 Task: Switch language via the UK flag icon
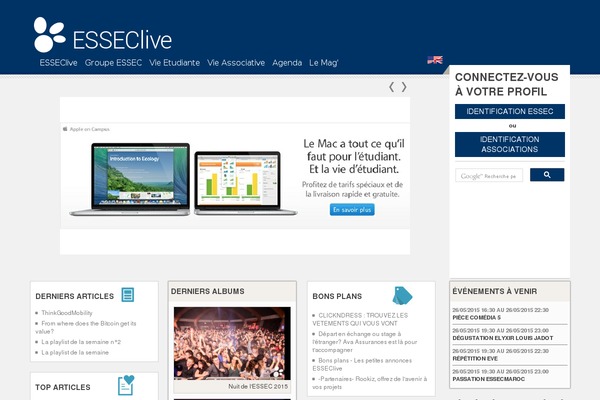(x=435, y=60)
